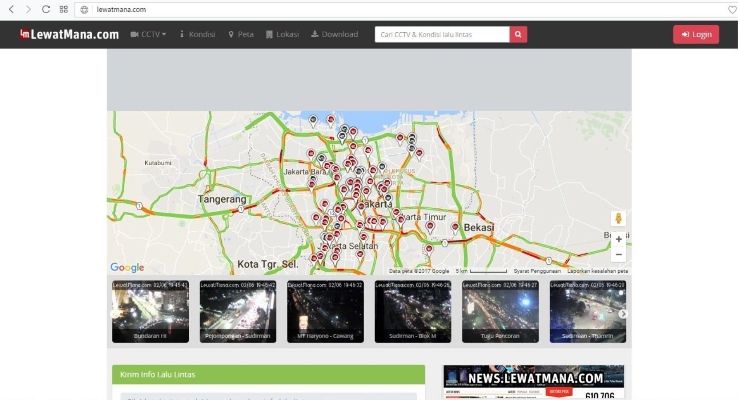The width and height of the screenshot is (738, 400).
Task: Click the red Login button
Action: tap(696, 34)
